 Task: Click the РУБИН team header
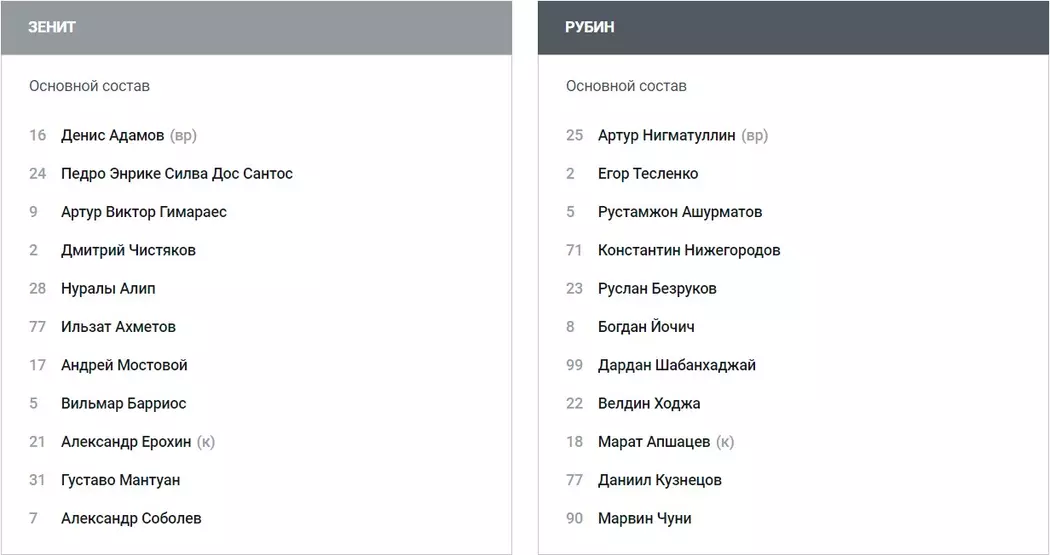coord(589,27)
